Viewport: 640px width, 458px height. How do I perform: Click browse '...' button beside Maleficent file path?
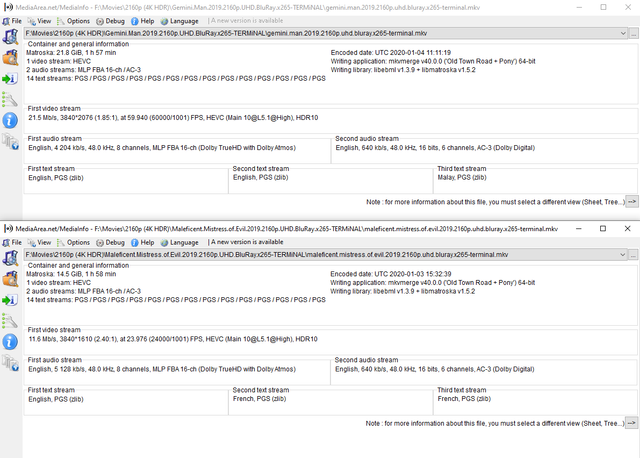[633, 254]
